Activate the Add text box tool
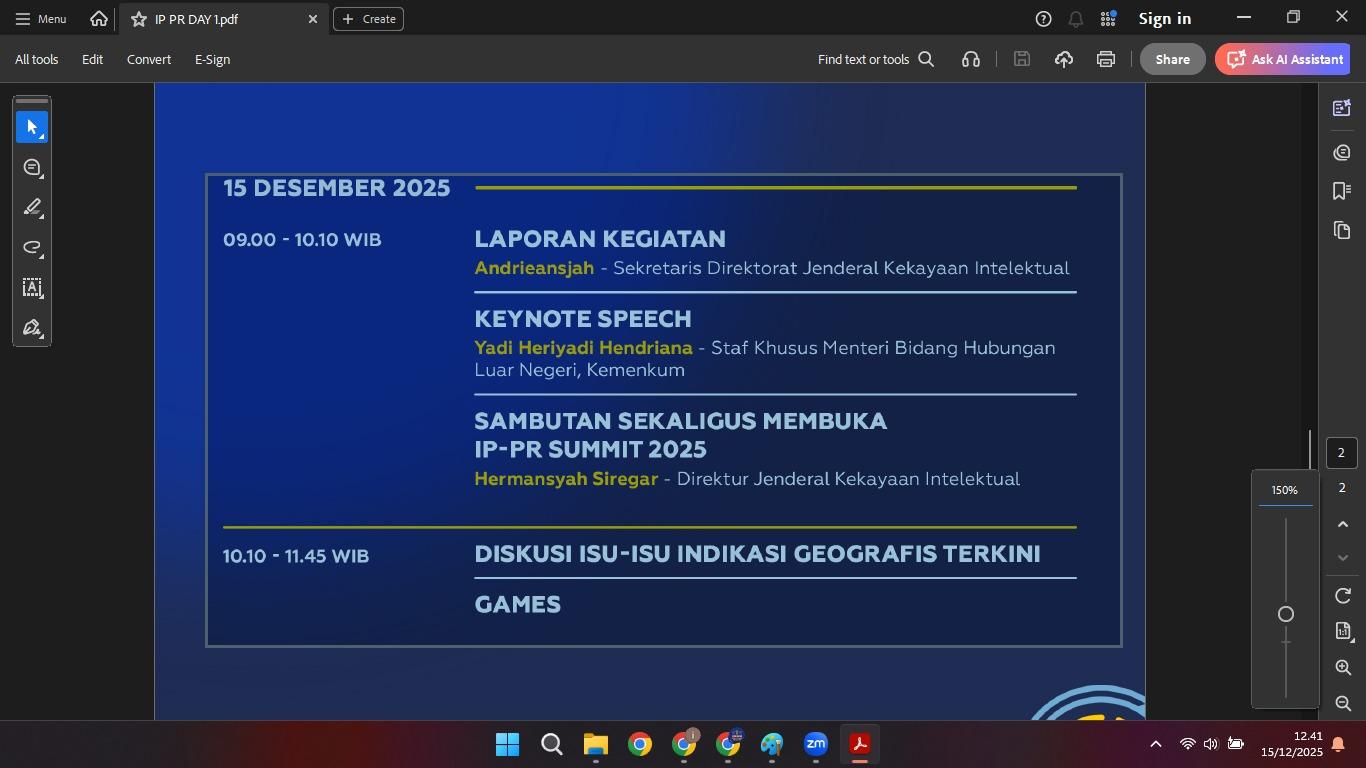Viewport: 1366px width, 768px height. 32,288
